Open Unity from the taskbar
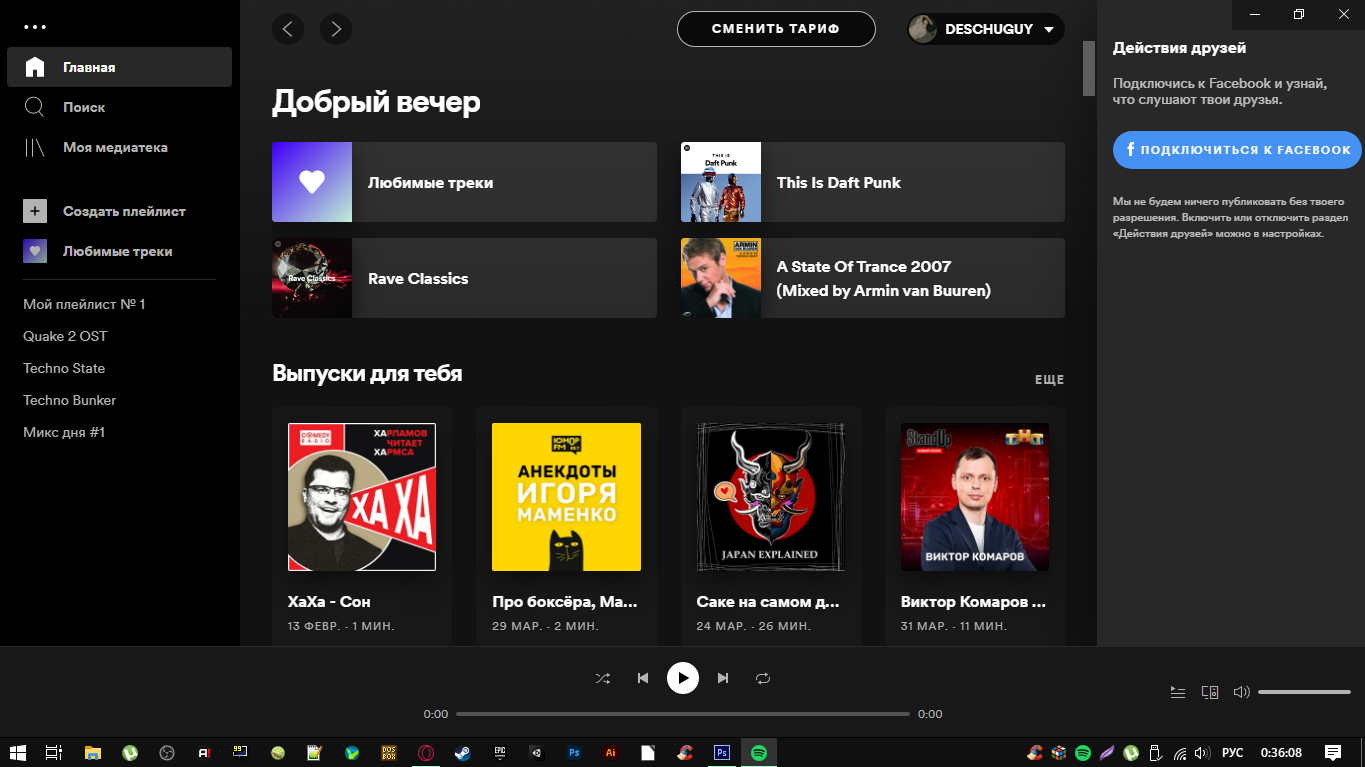Screen dimensions: 1365x767 (x=537, y=753)
